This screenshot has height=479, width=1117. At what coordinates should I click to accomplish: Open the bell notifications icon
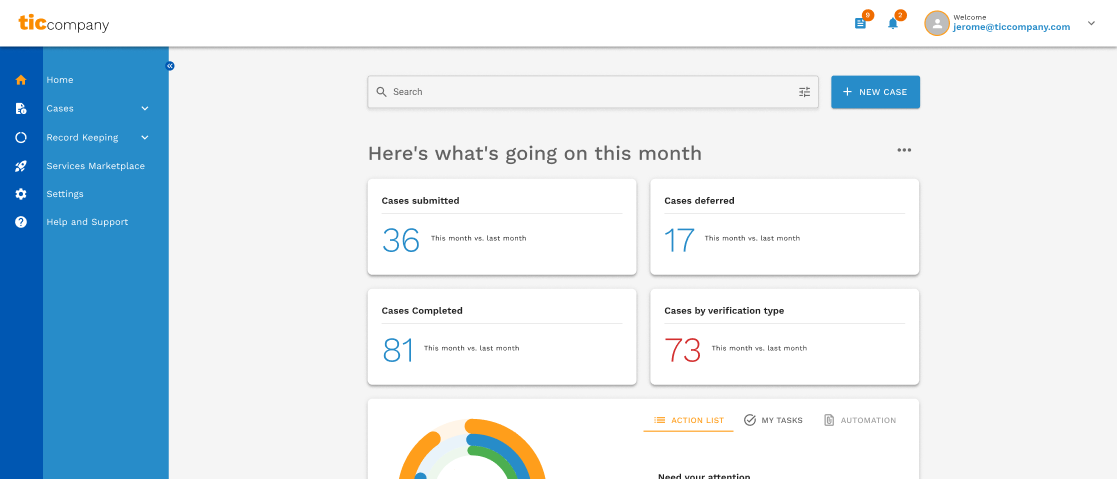point(893,23)
